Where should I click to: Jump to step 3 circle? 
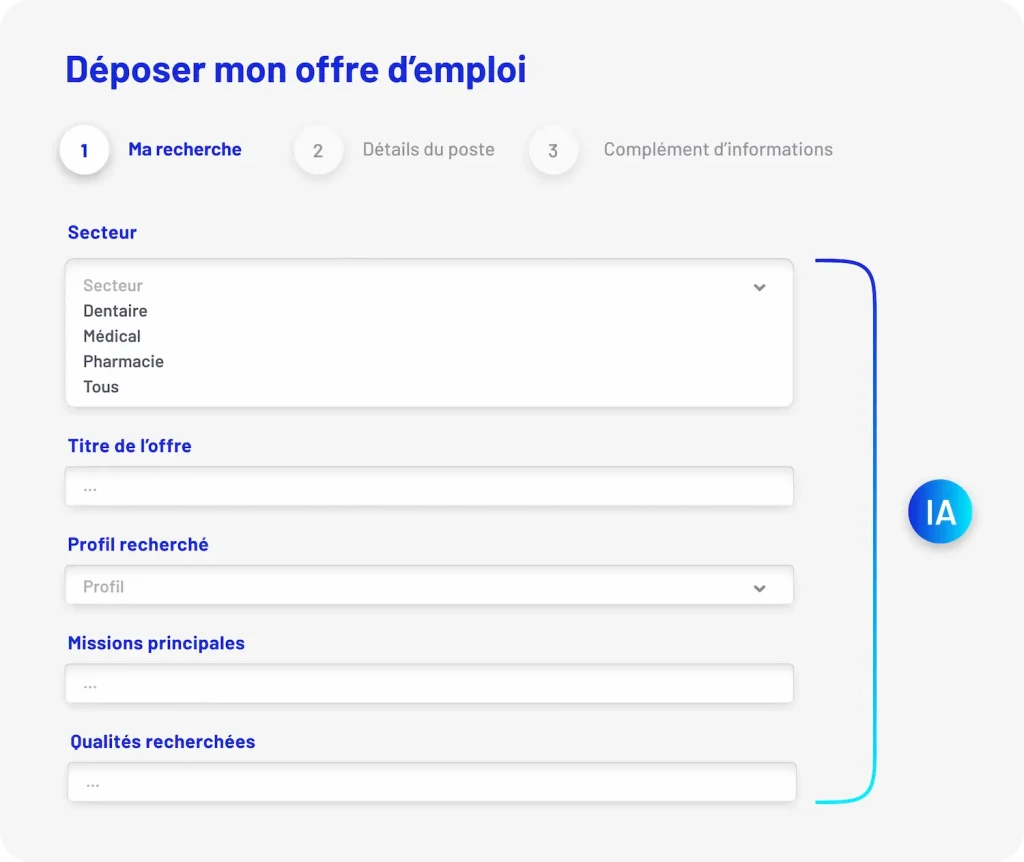click(x=553, y=151)
